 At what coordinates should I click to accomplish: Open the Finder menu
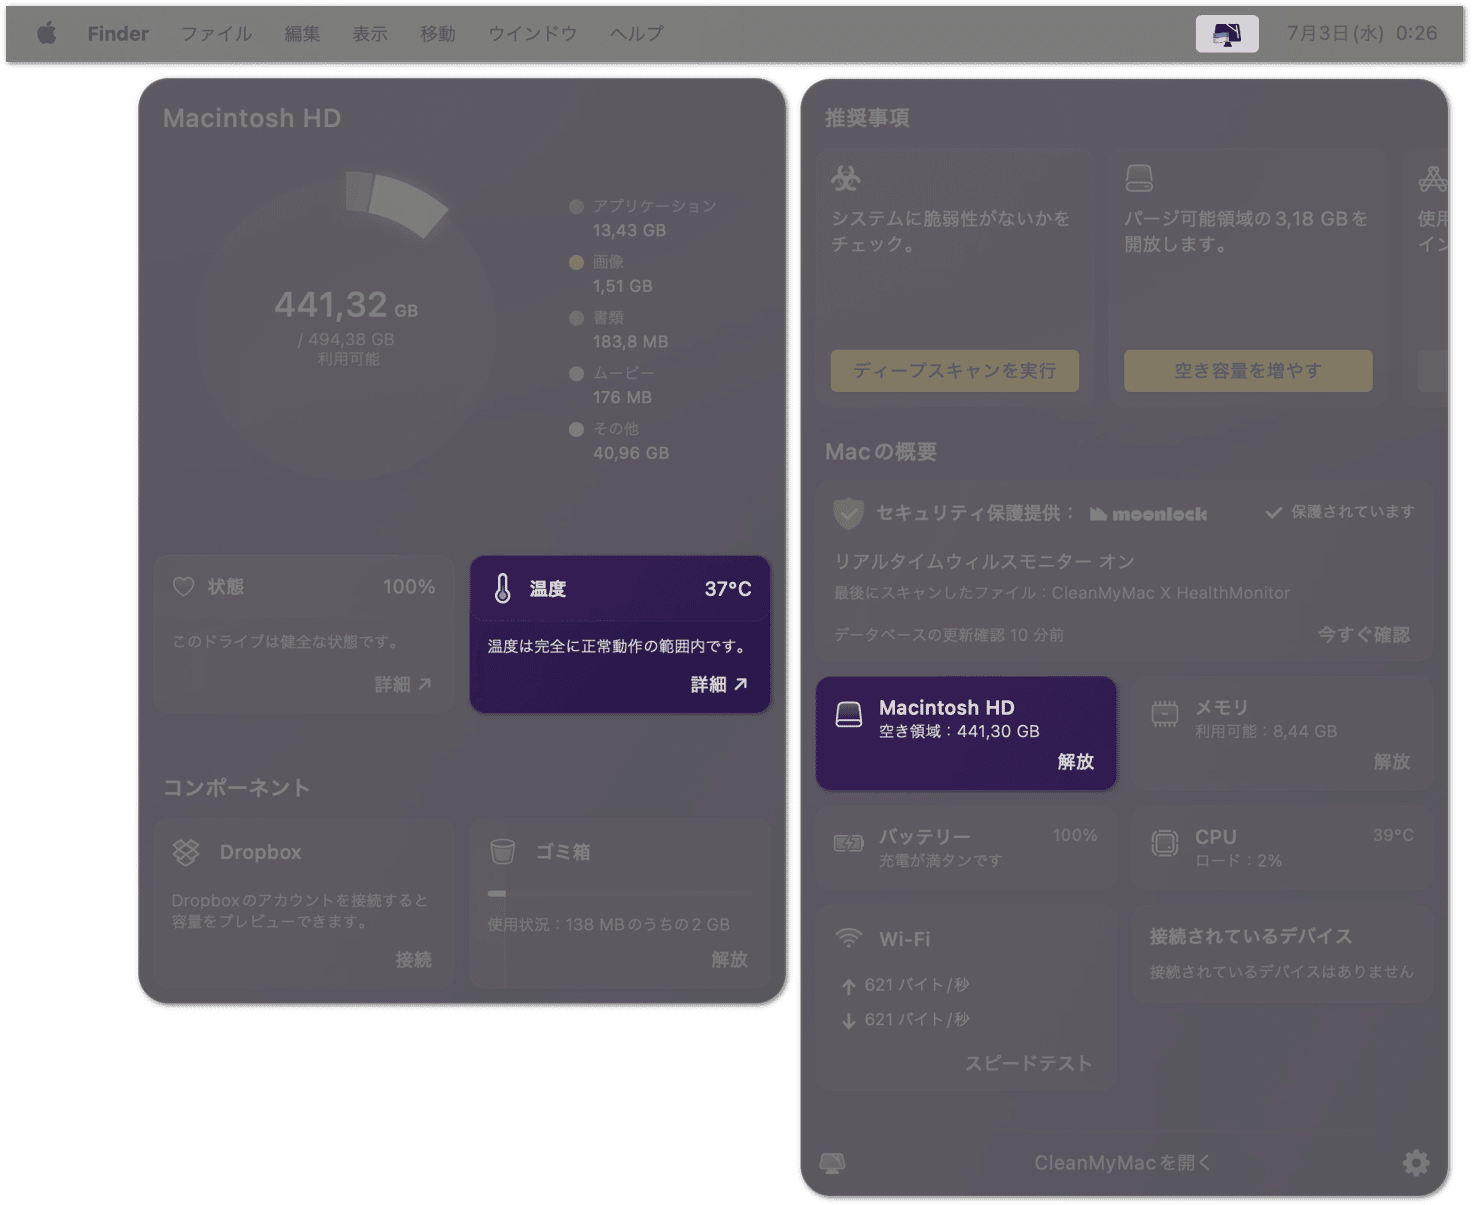(x=117, y=33)
